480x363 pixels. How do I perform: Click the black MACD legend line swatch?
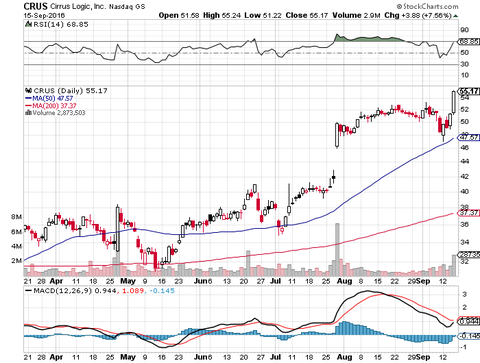click(29, 291)
